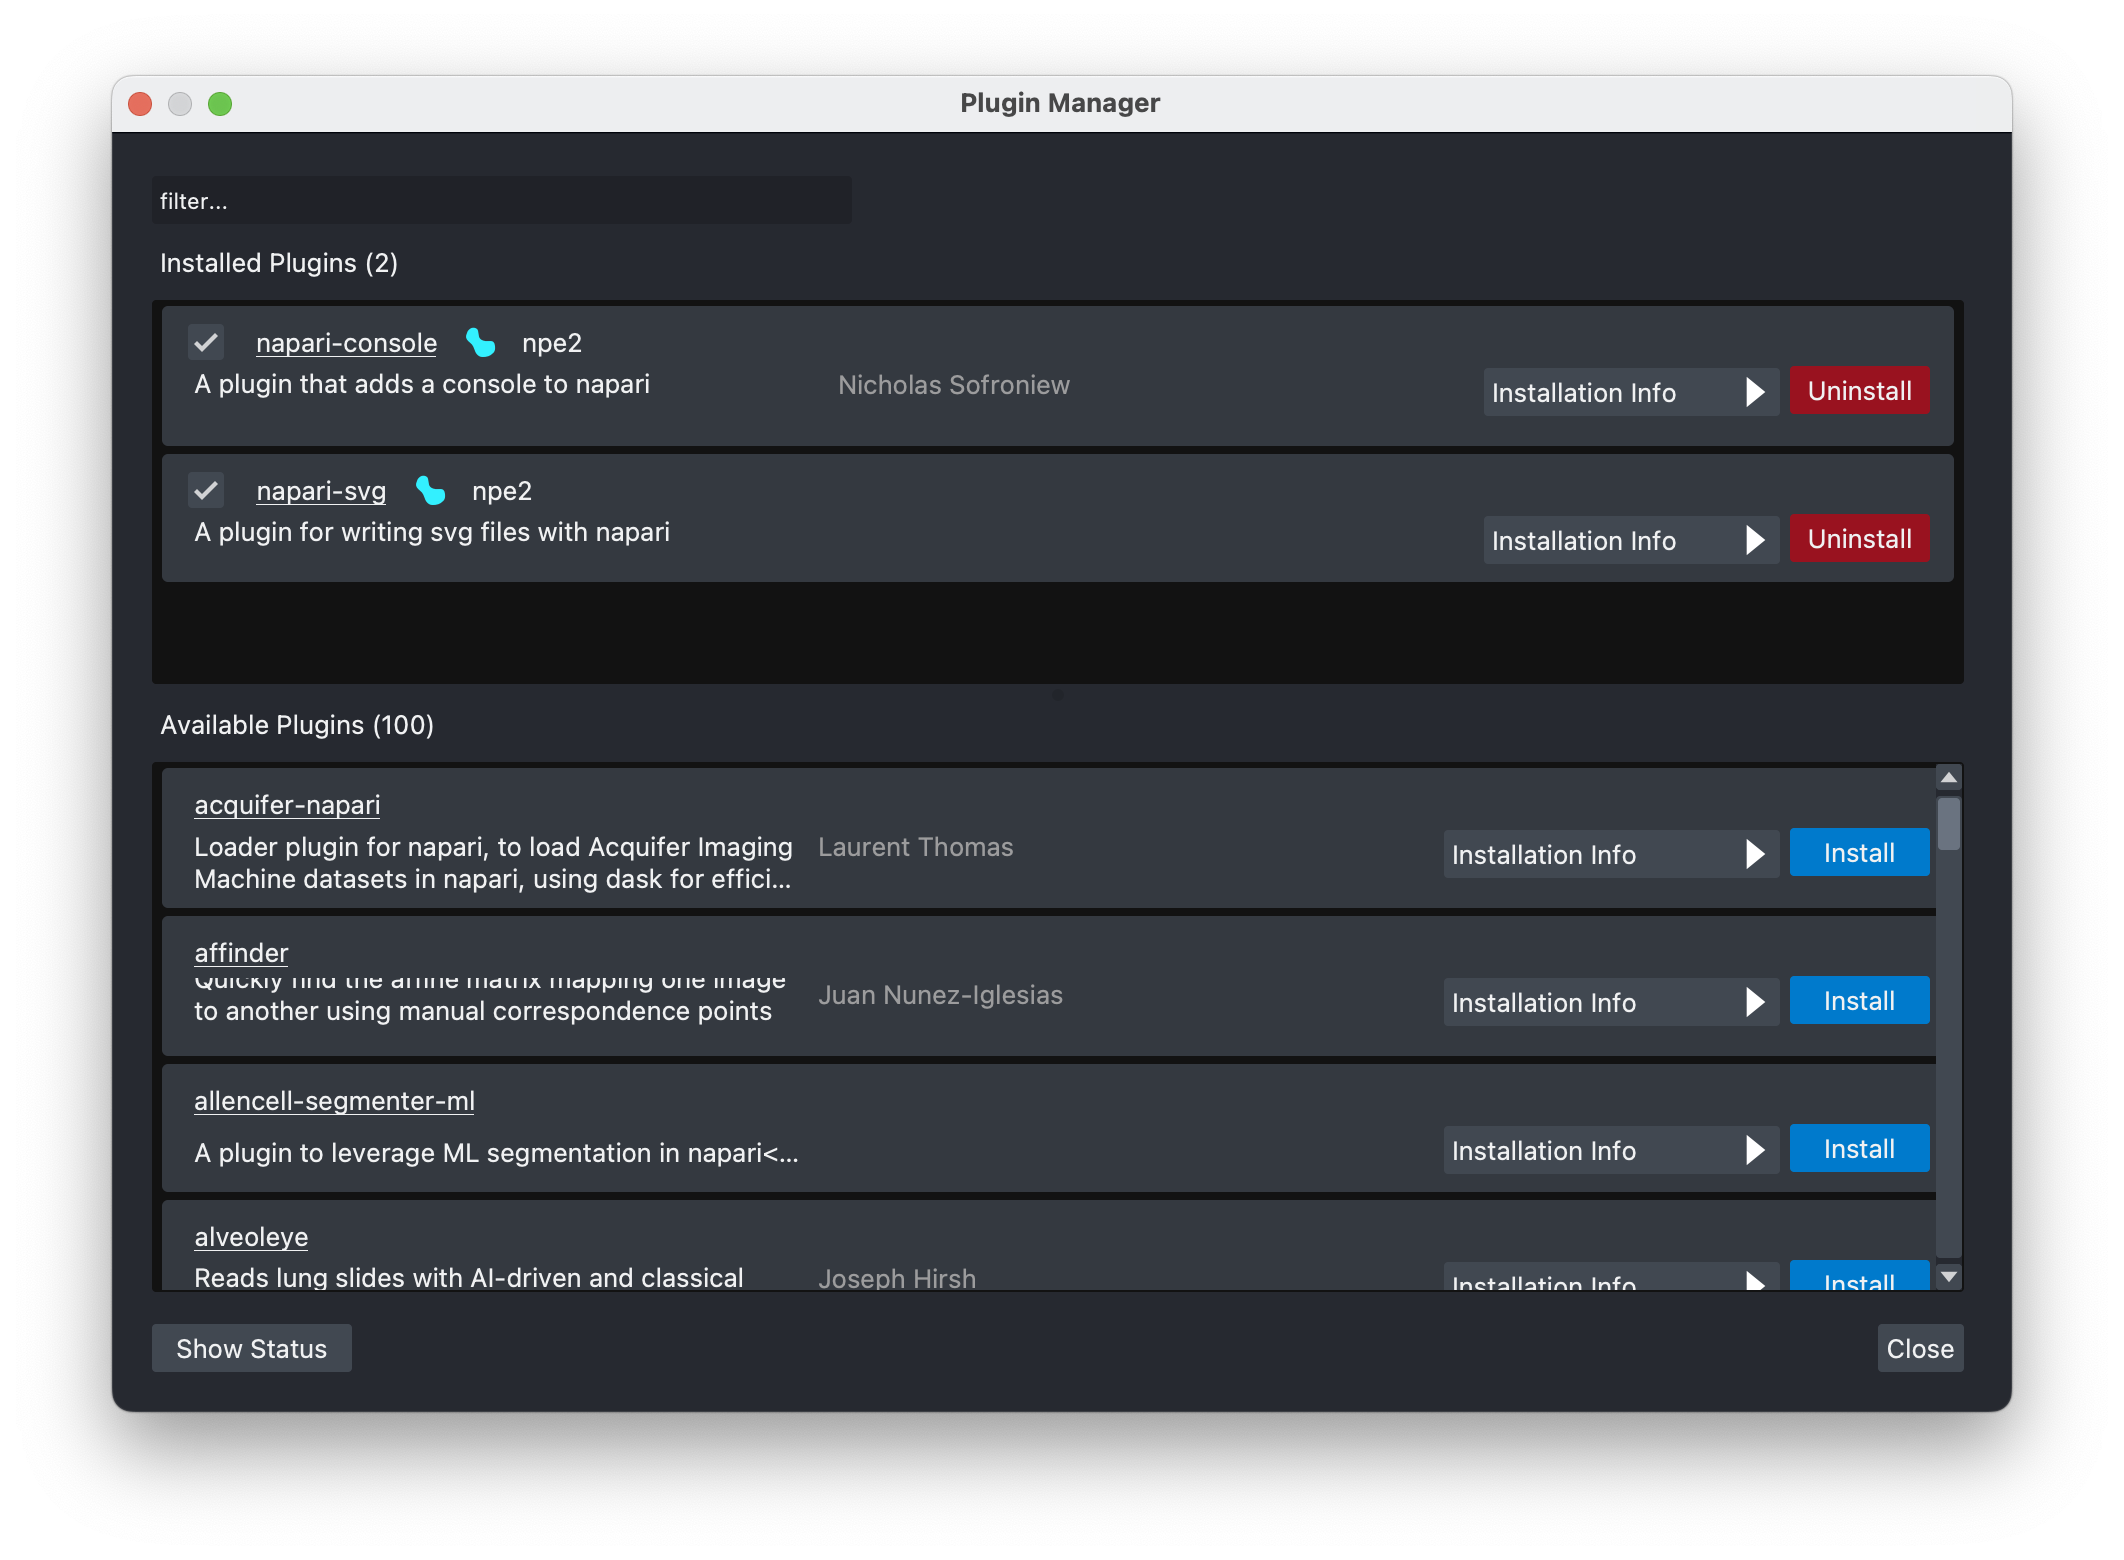Click the green maximize window button

(220, 104)
